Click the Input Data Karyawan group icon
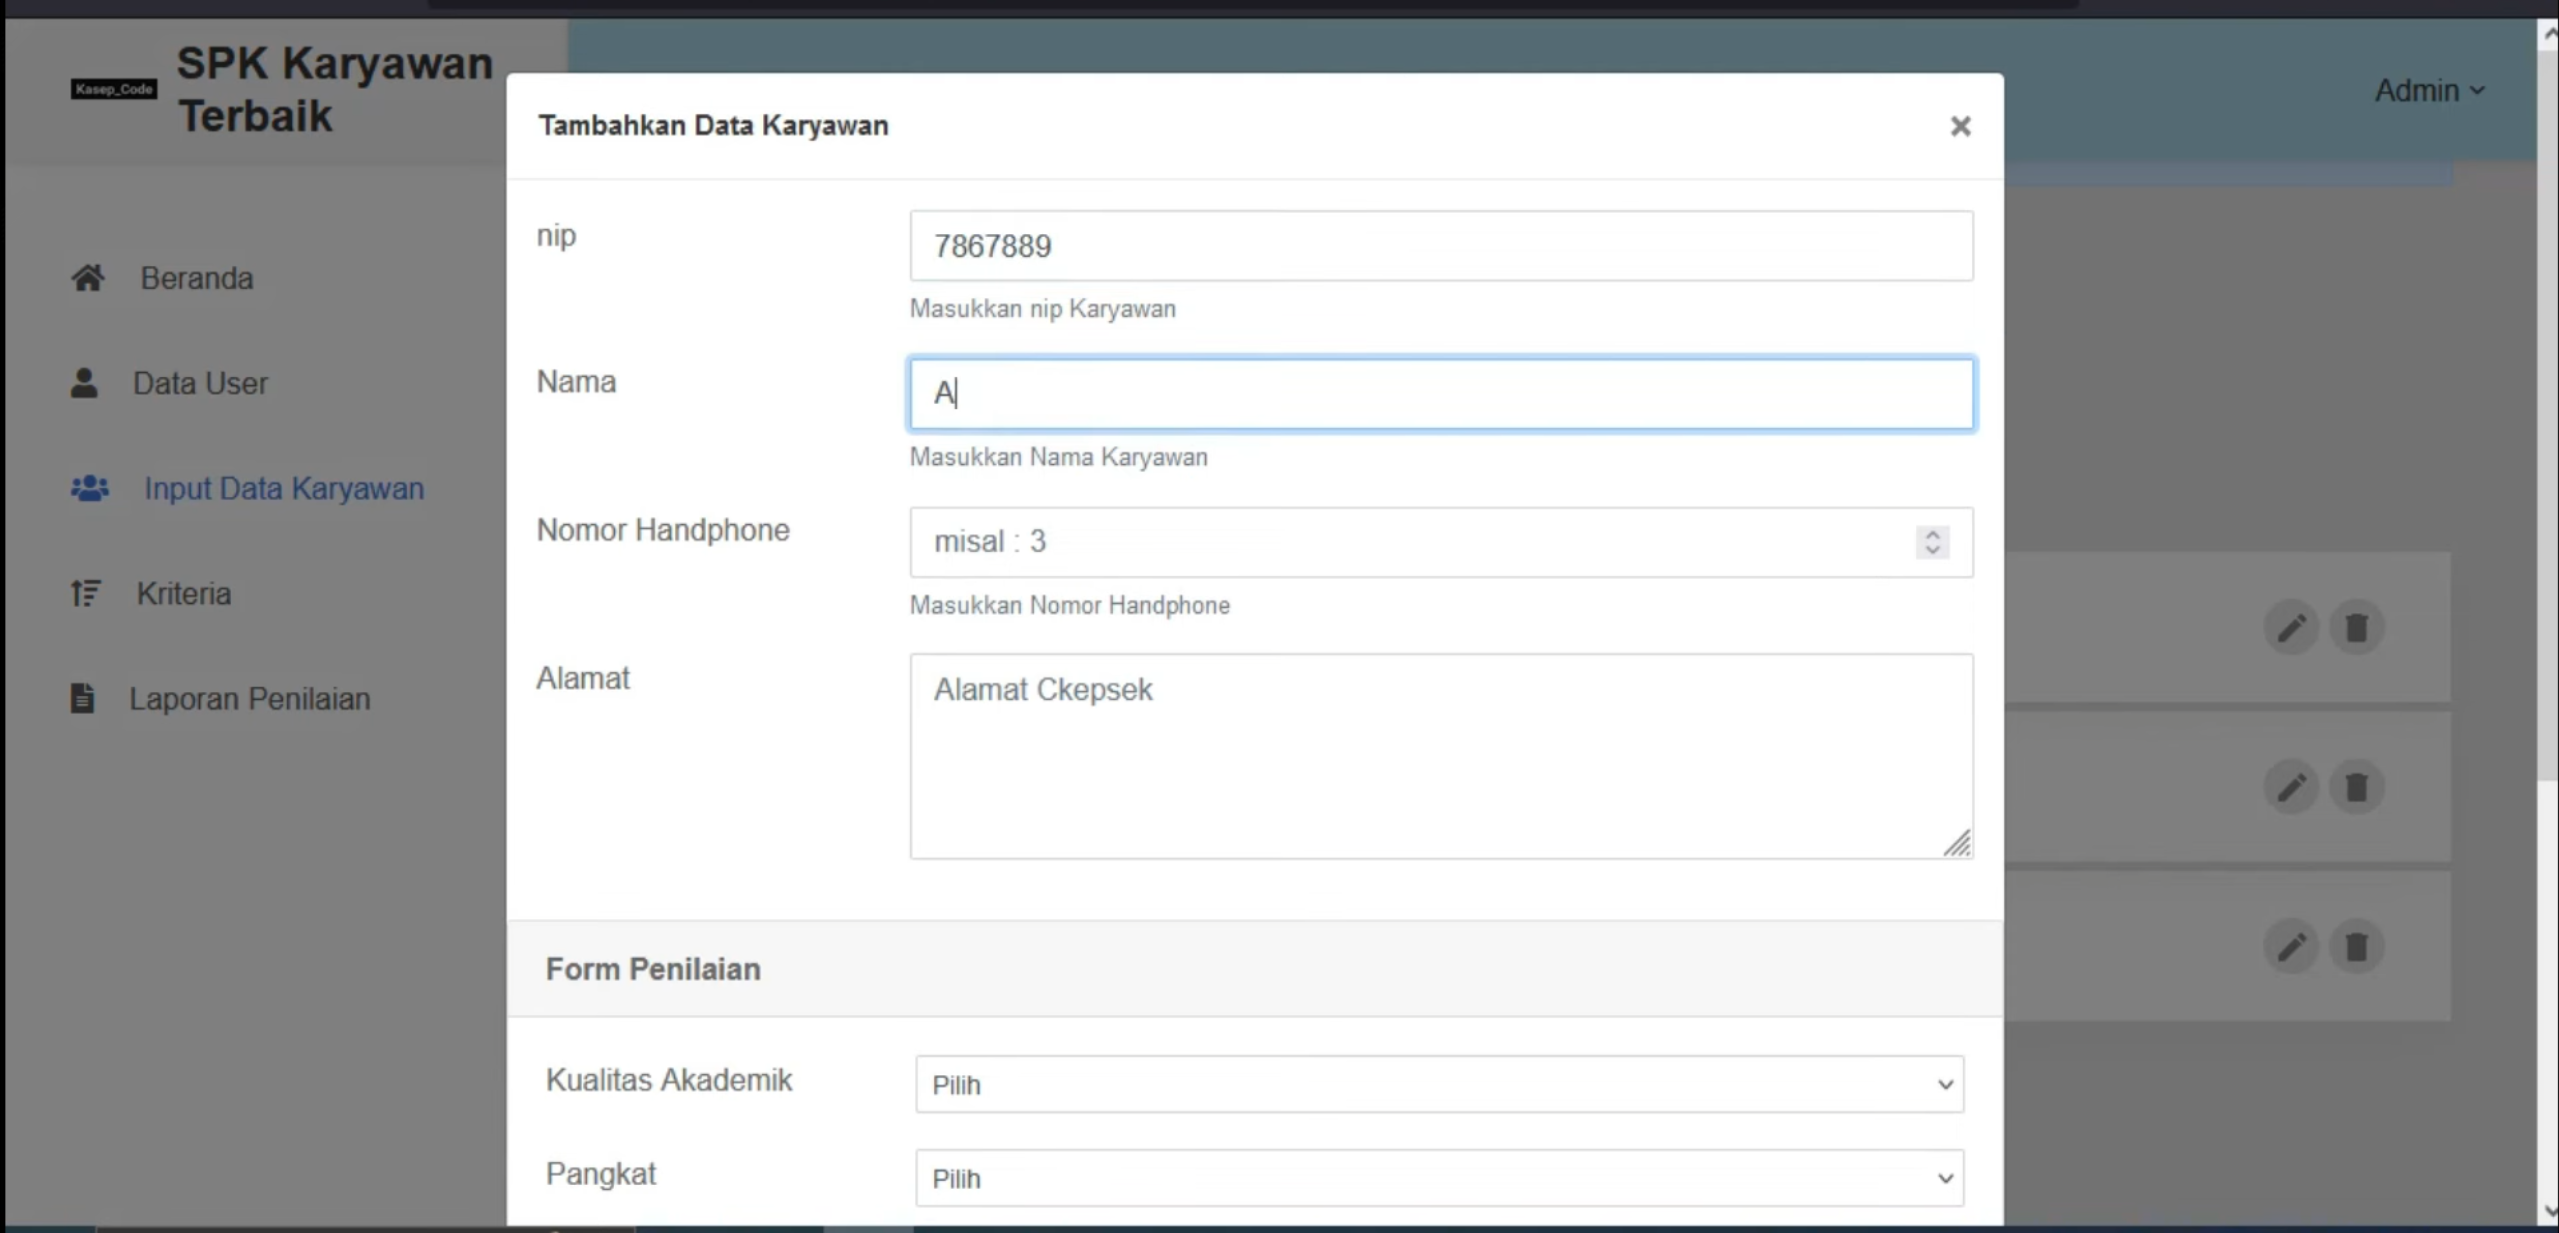The height and width of the screenshot is (1233, 2559). coord(90,488)
